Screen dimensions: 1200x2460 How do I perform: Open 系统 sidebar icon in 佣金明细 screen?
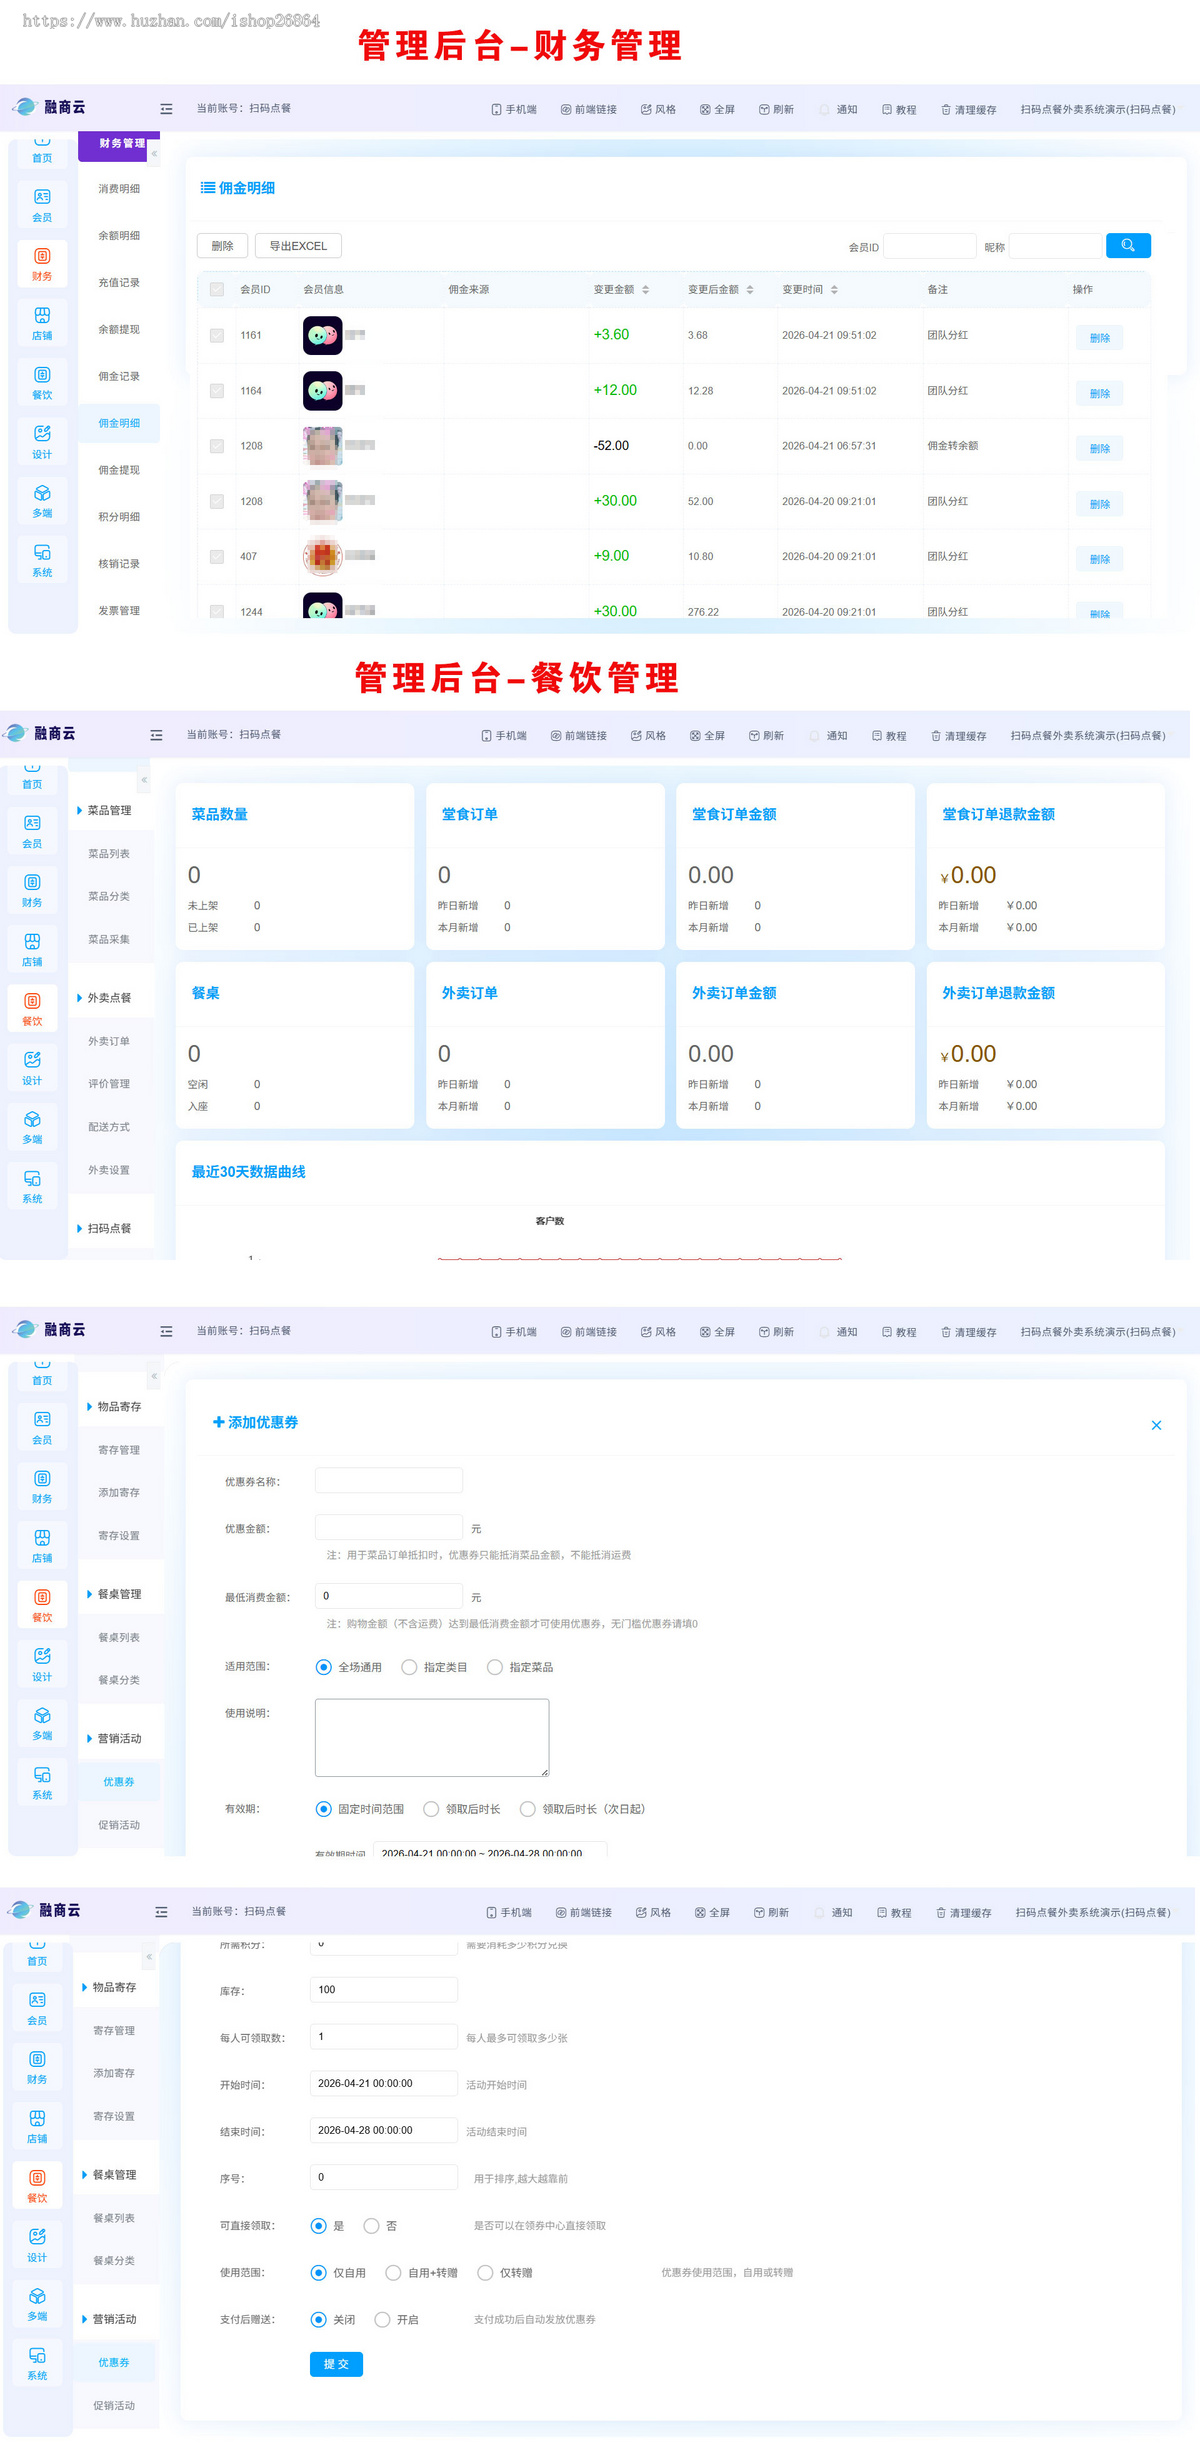pos(42,560)
